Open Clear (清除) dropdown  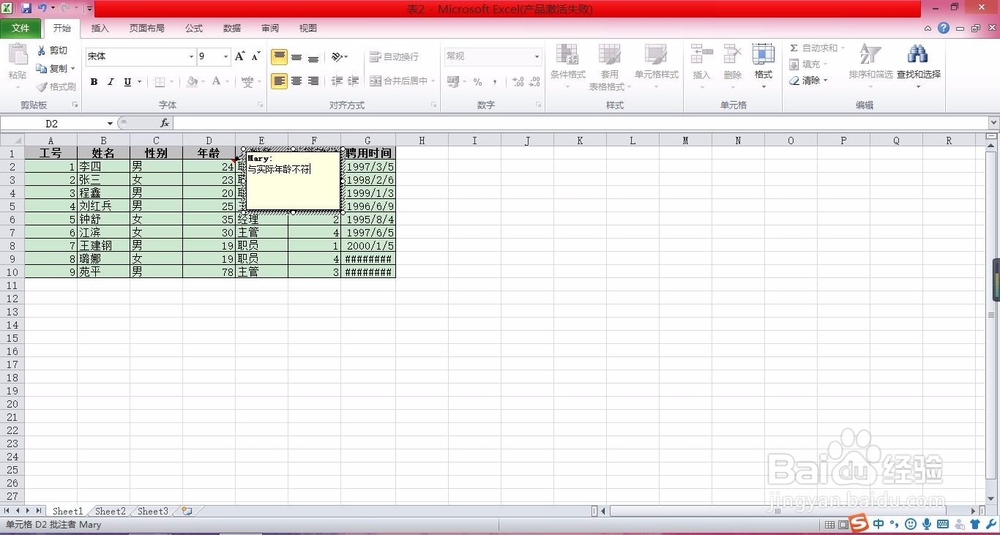click(x=807, y=80)
